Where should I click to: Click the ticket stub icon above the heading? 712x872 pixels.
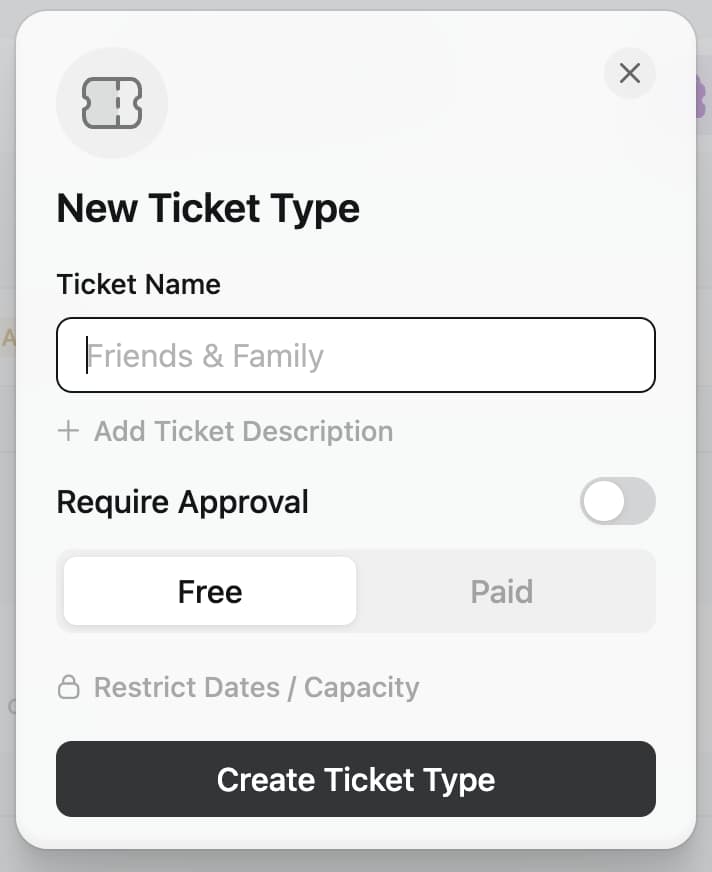pyautogui.click(x=112, y=104)
